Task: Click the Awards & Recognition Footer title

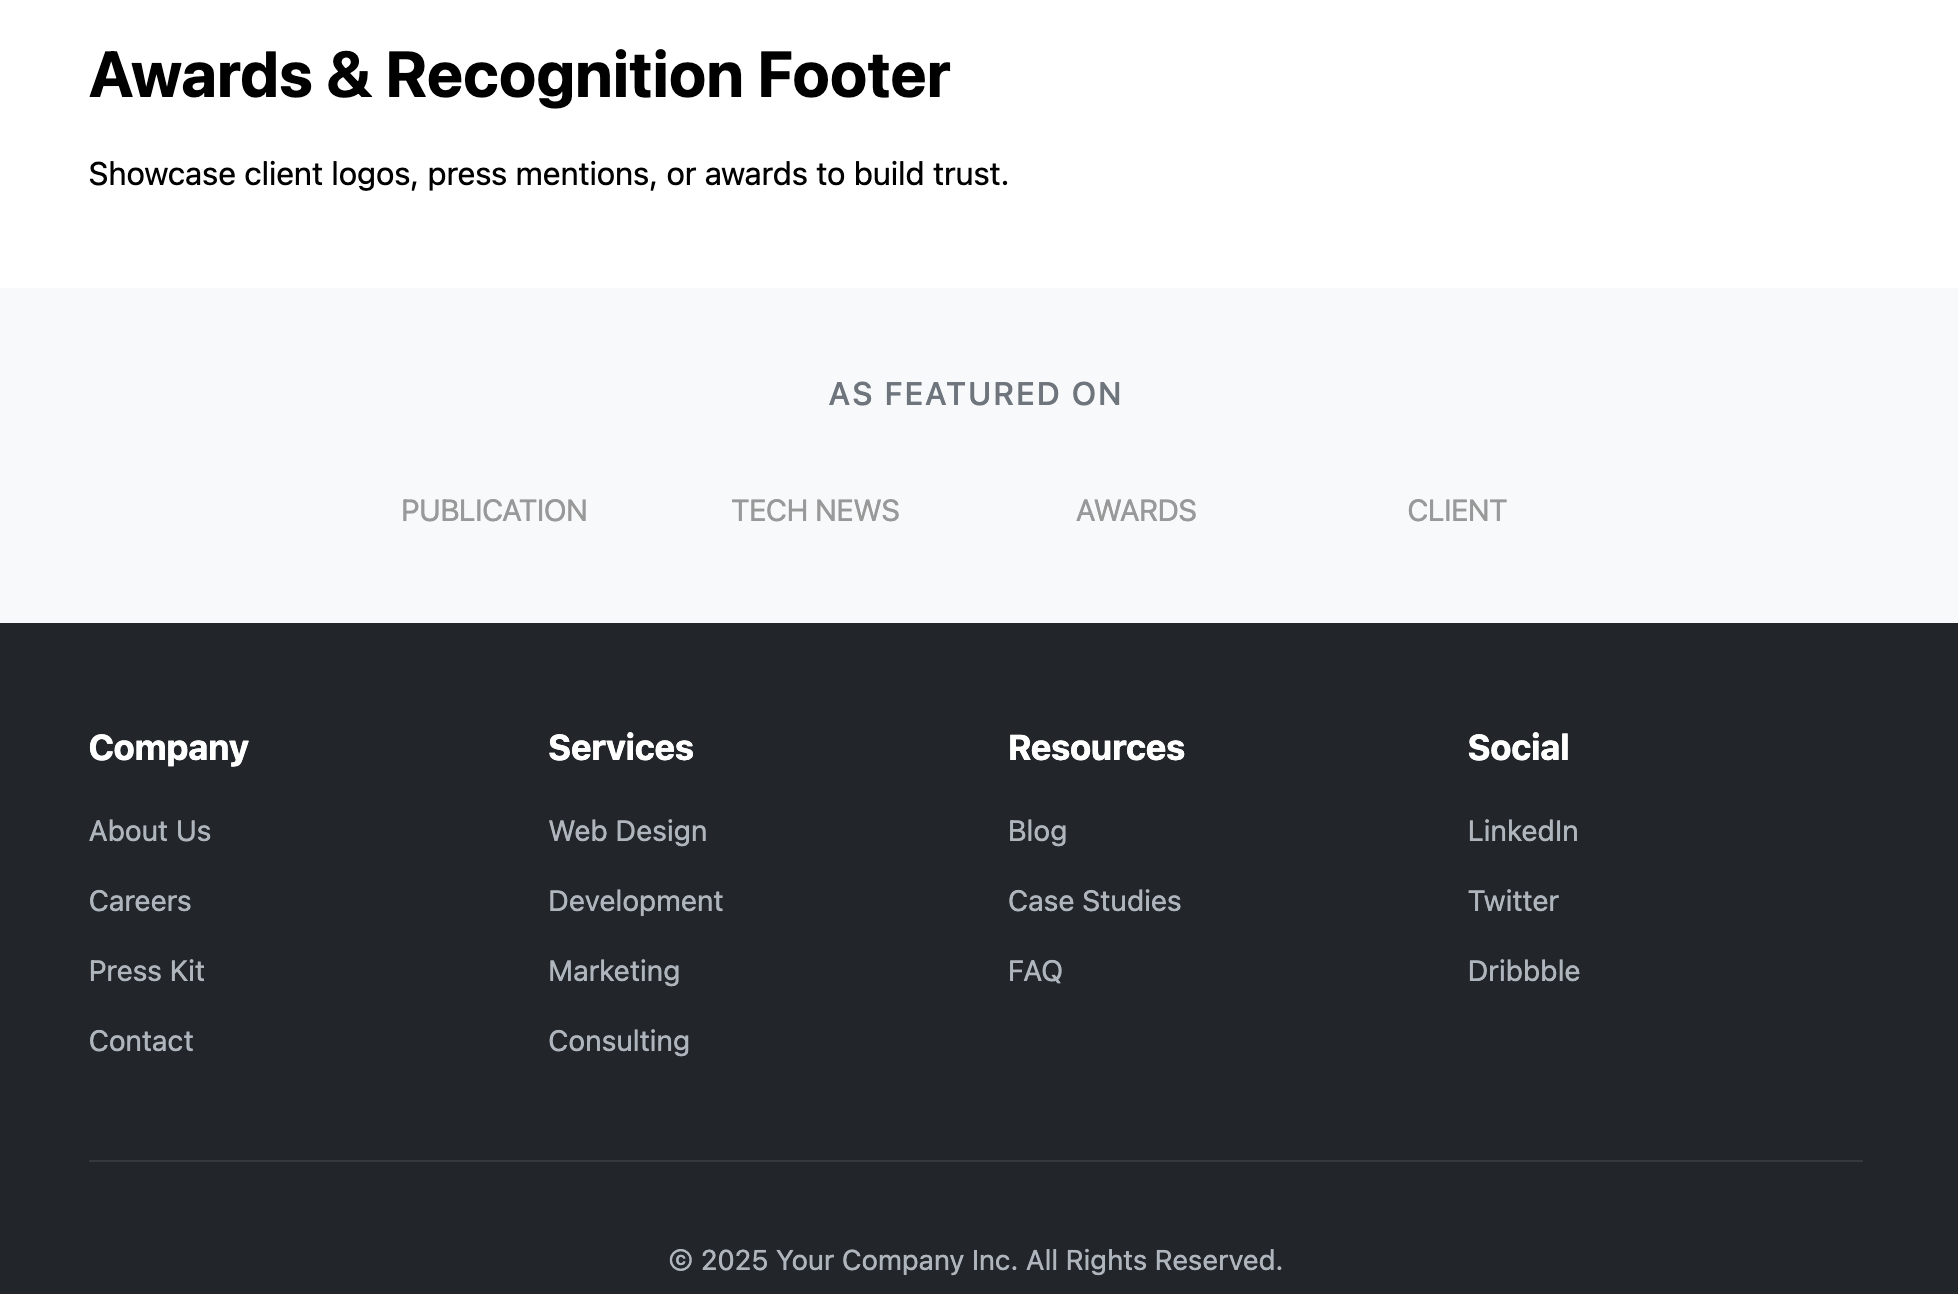Action: click(520, 75)
